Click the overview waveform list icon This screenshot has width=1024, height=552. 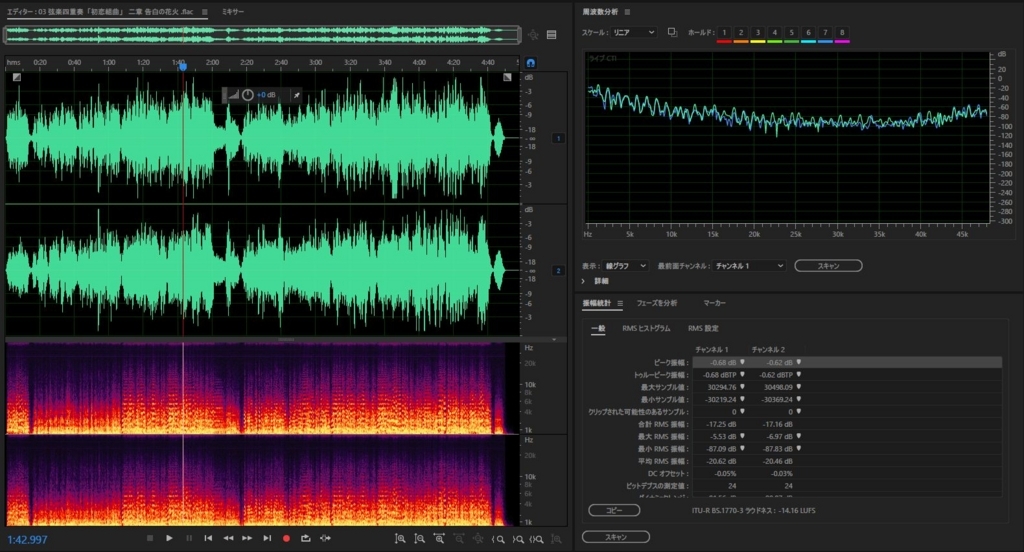[x=551, y=35]
